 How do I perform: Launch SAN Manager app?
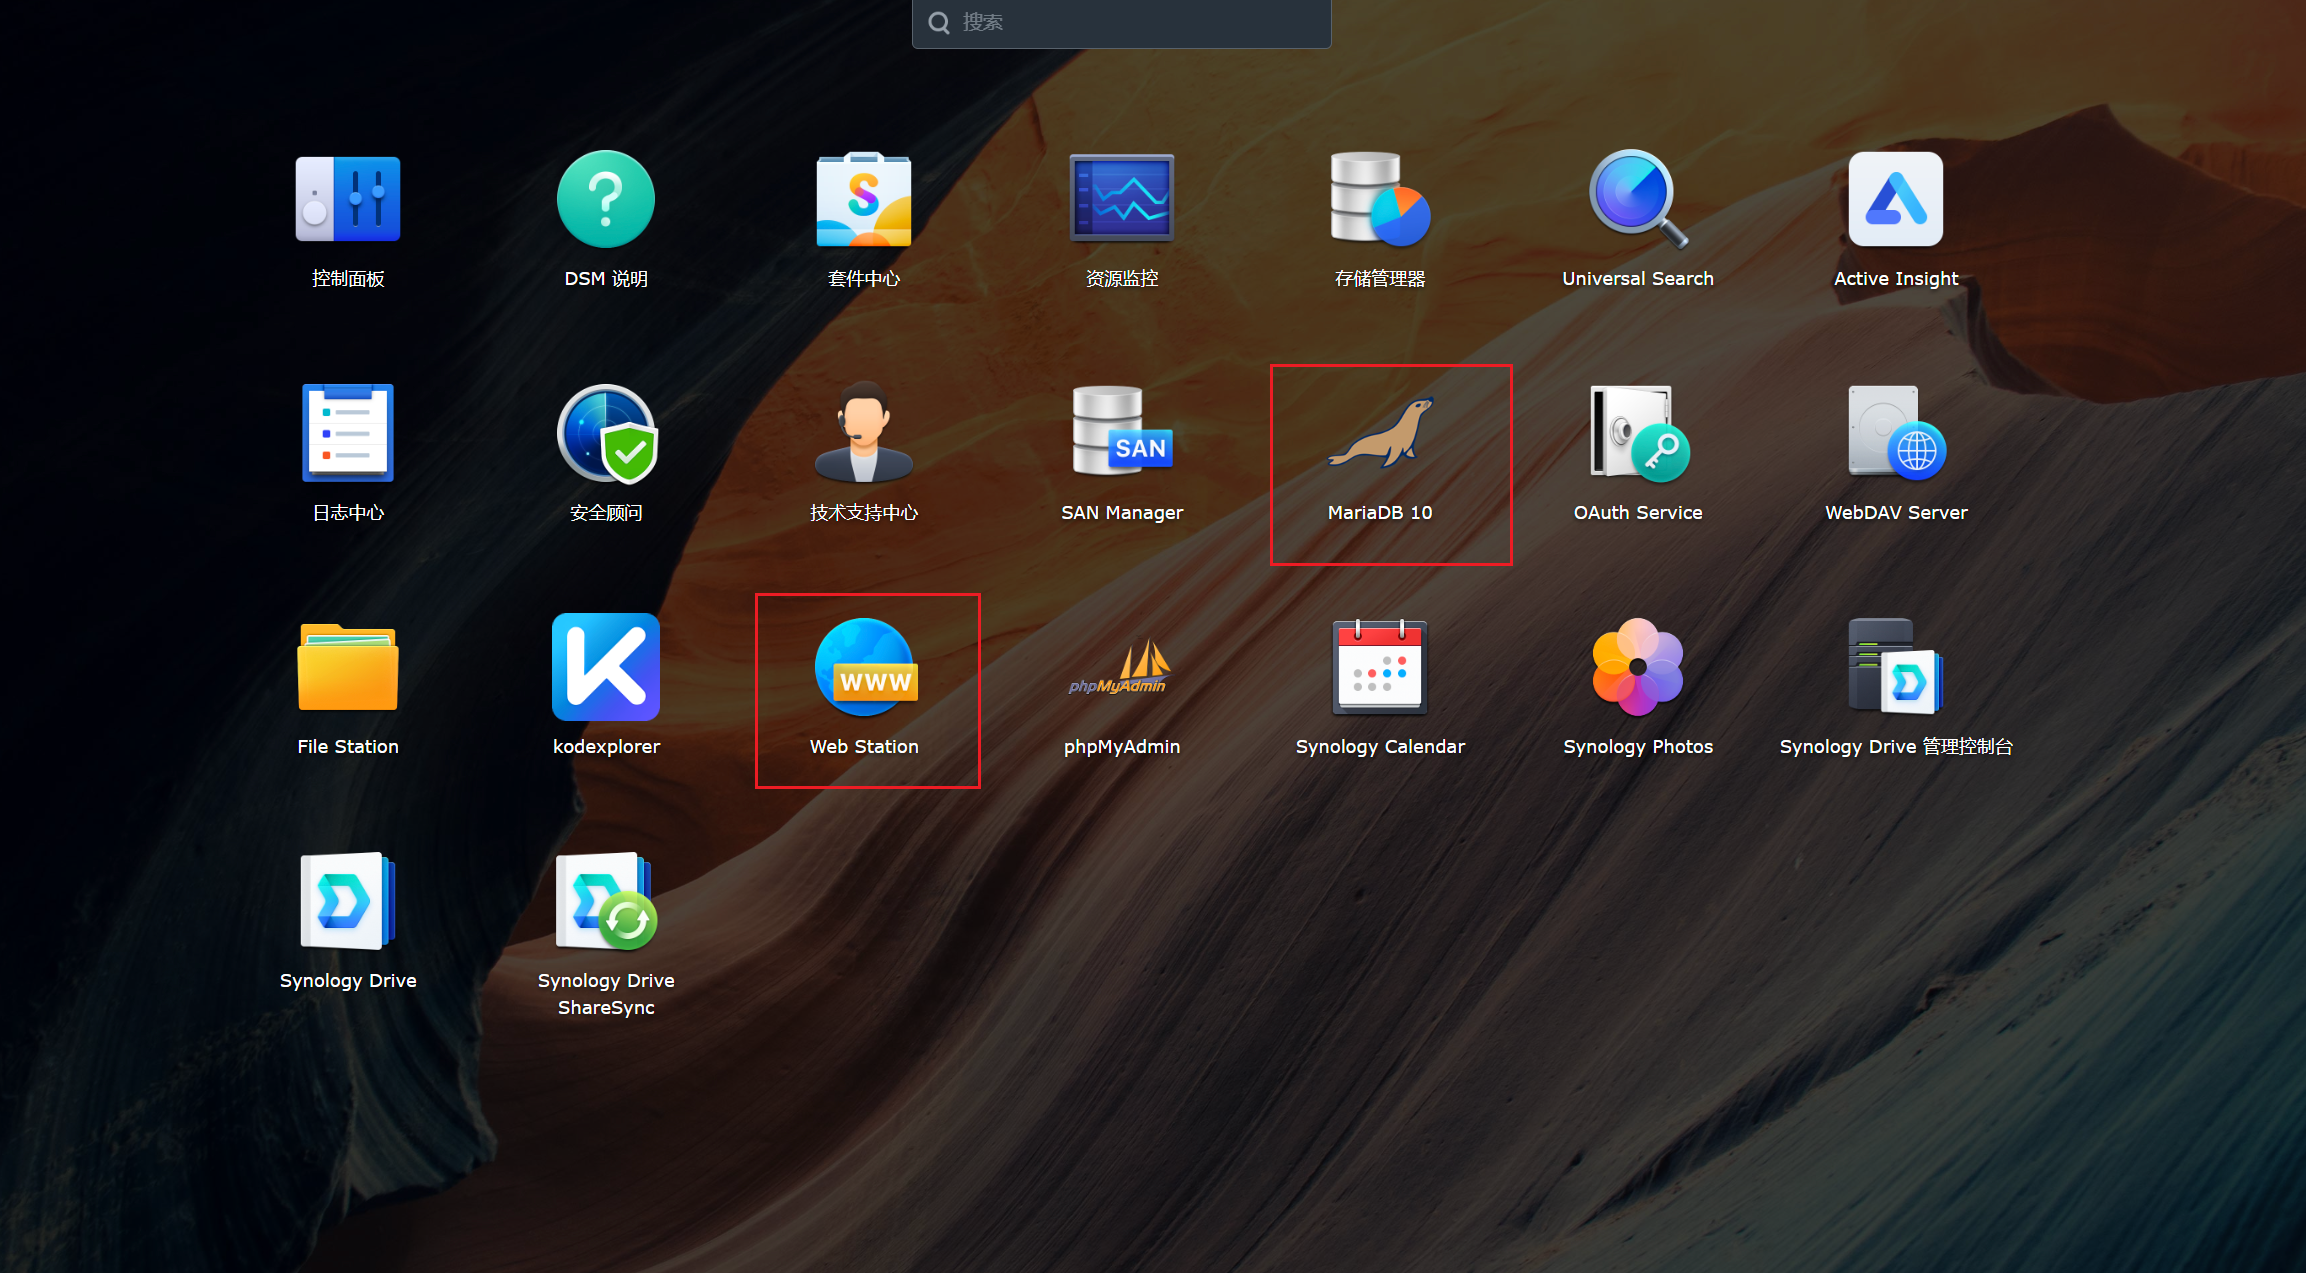pyautogui.click(x=1122, y=431)
